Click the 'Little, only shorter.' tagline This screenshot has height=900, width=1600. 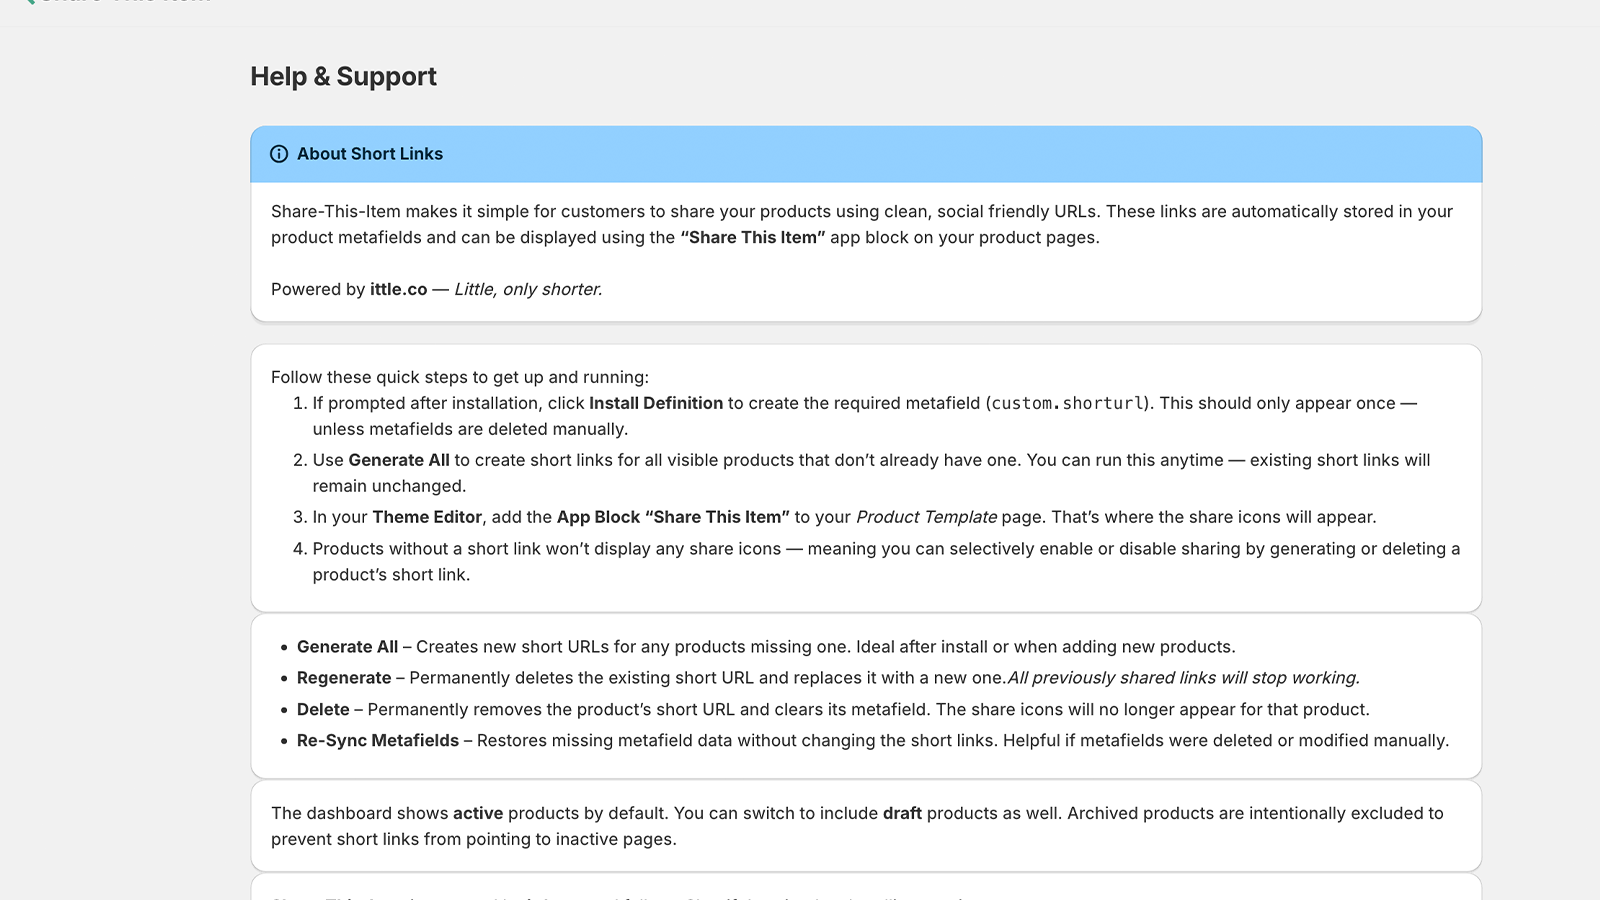(528, 289)
